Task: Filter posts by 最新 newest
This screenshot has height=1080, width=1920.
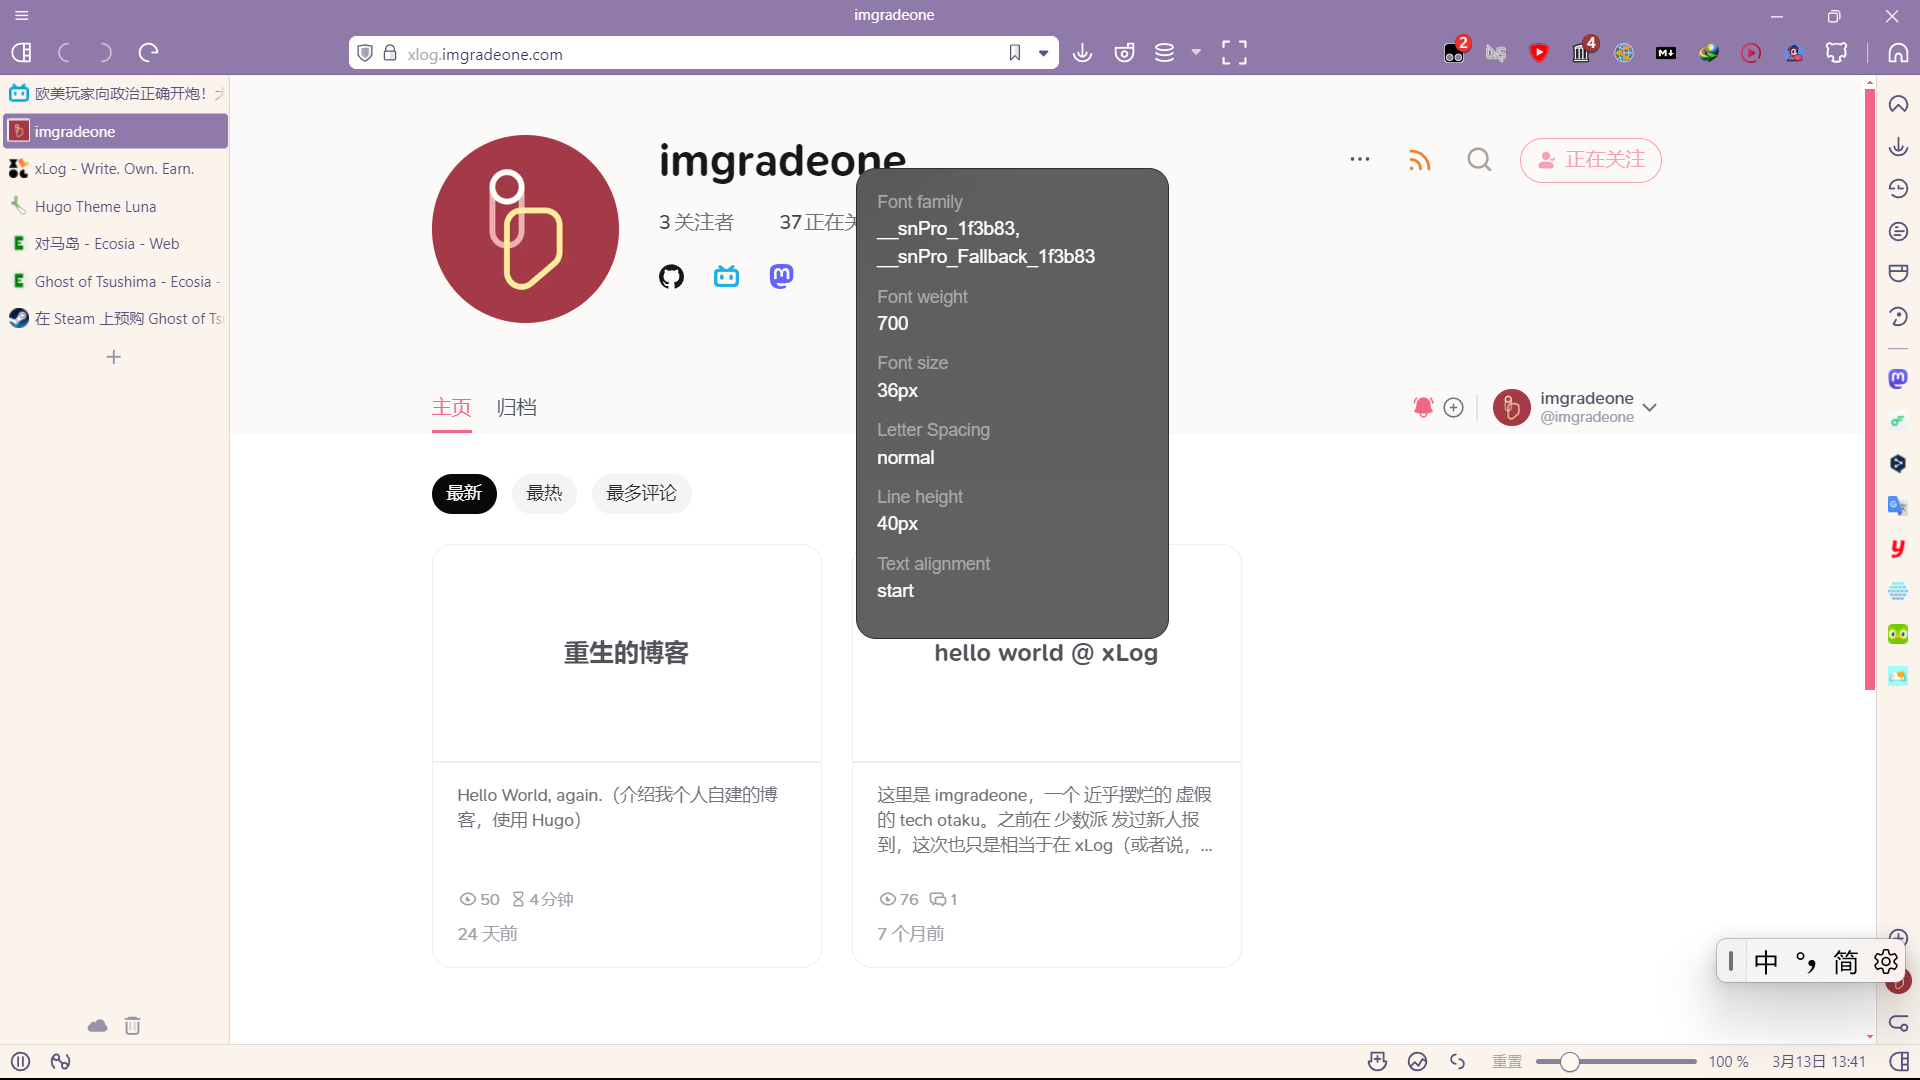Action: coord(464,494)
